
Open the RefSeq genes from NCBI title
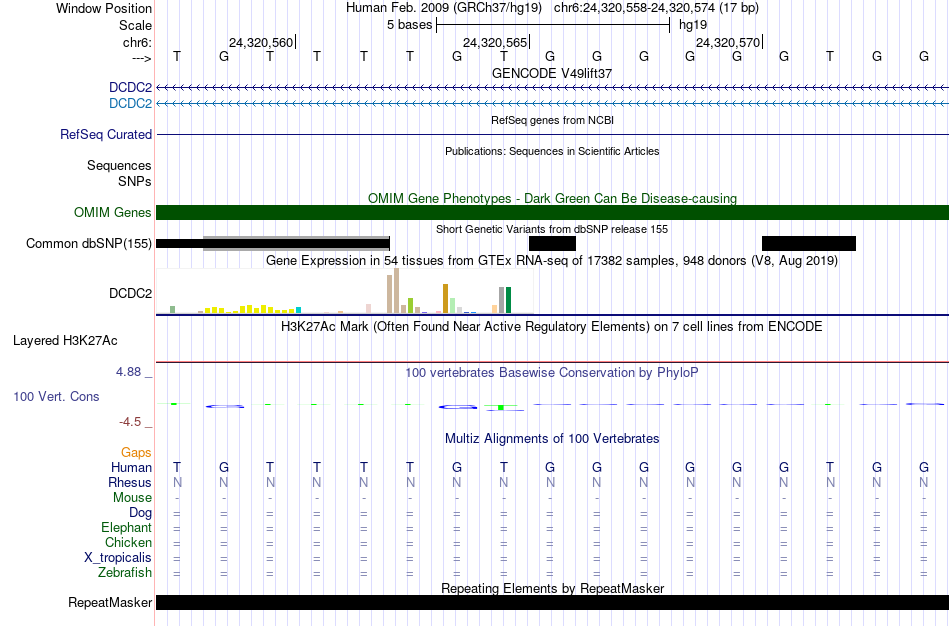click(552, 120)
